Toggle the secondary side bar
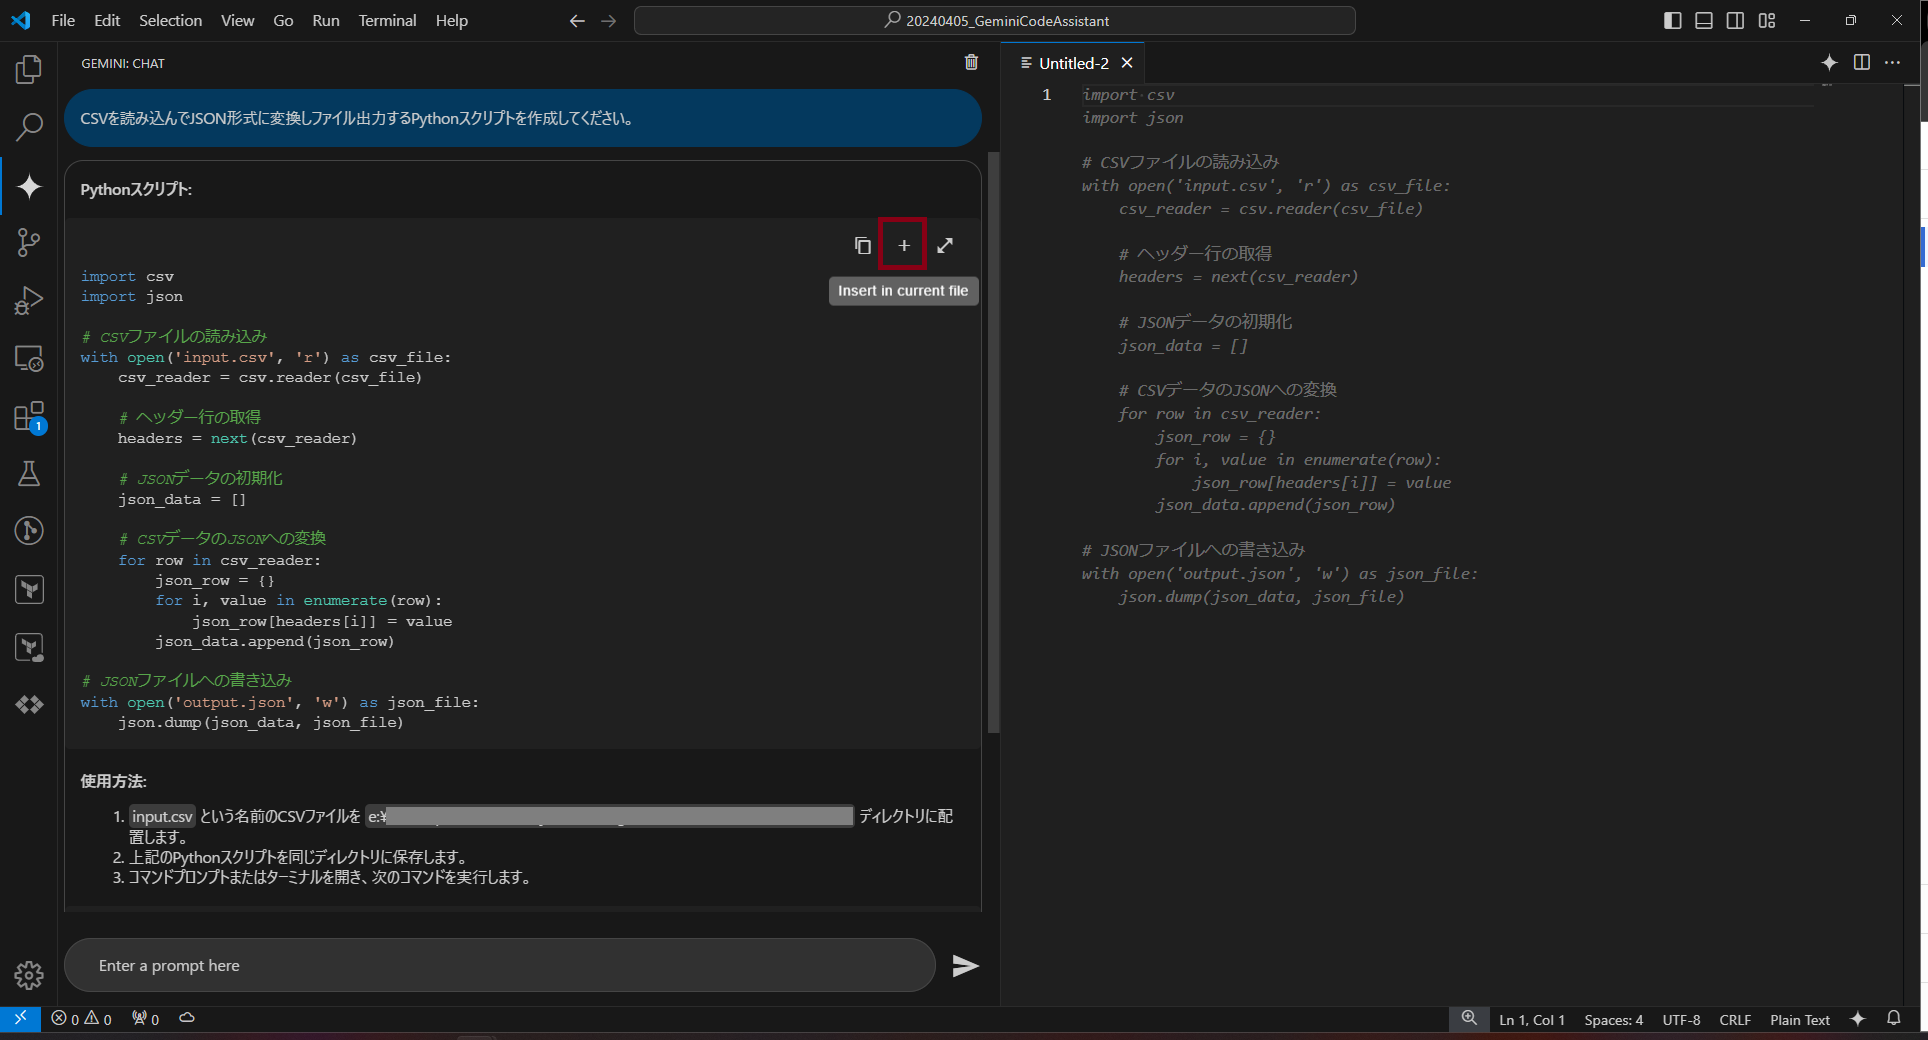This screenshot has width=1928, height=1040. pos(1736,20)
